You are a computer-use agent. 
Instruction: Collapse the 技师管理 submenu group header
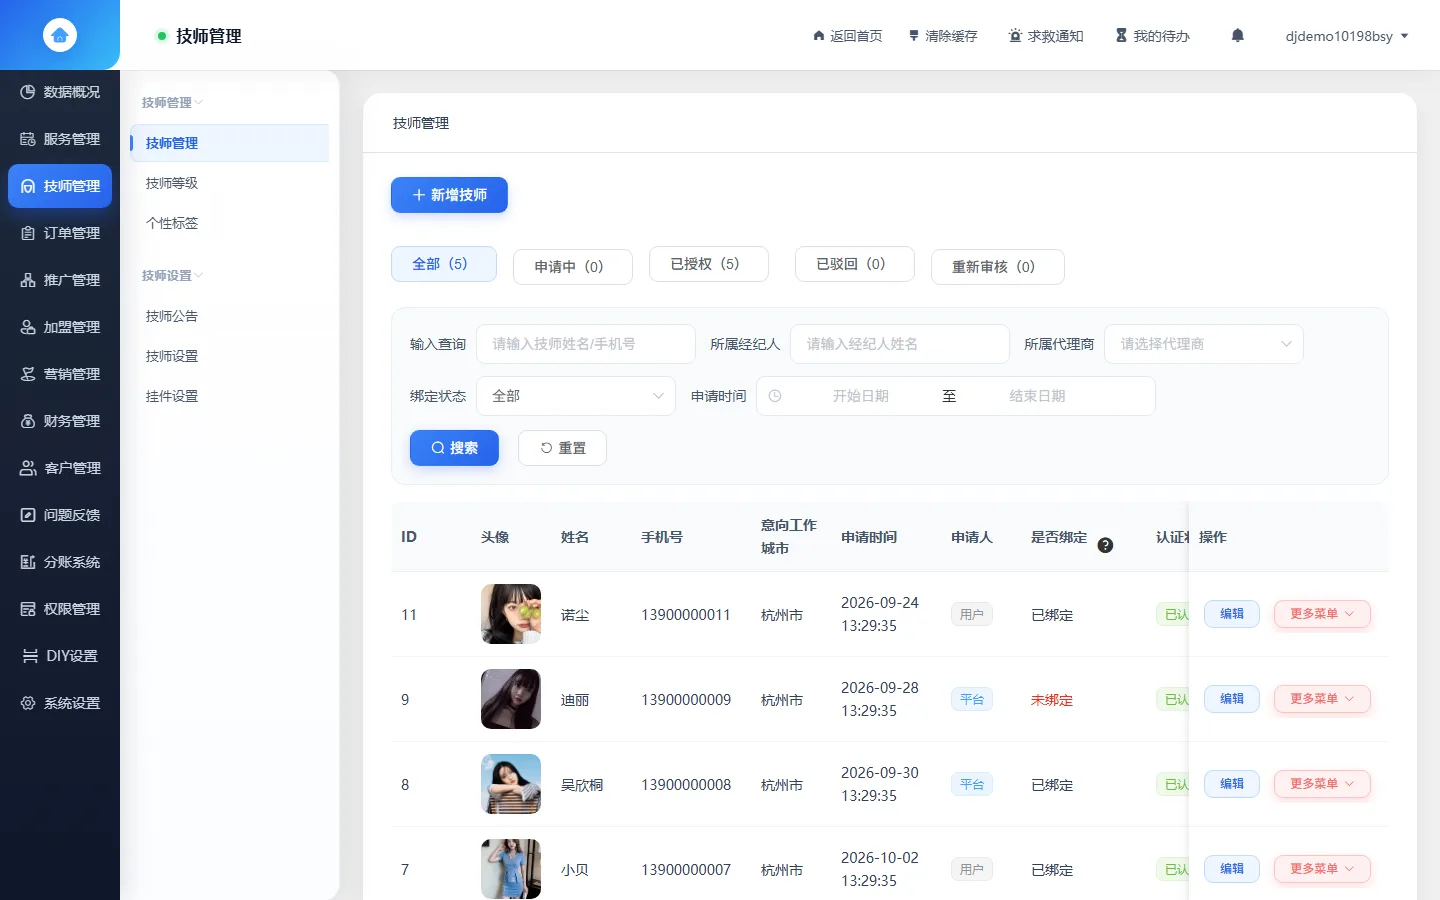pos(172,102)
